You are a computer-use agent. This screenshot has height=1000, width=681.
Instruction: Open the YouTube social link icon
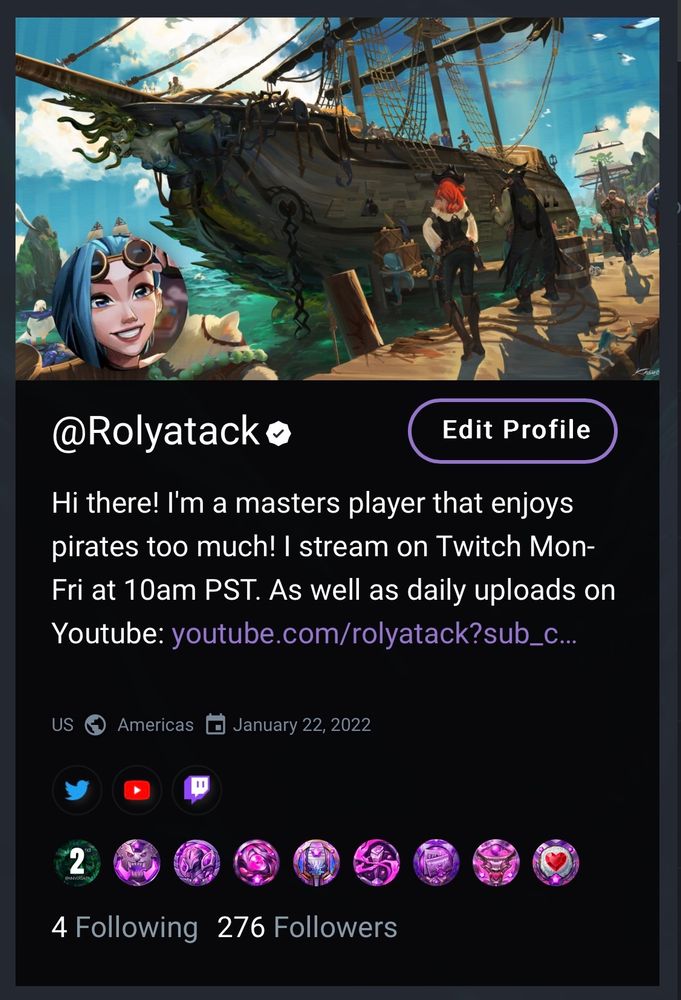[x=136, y=790]
